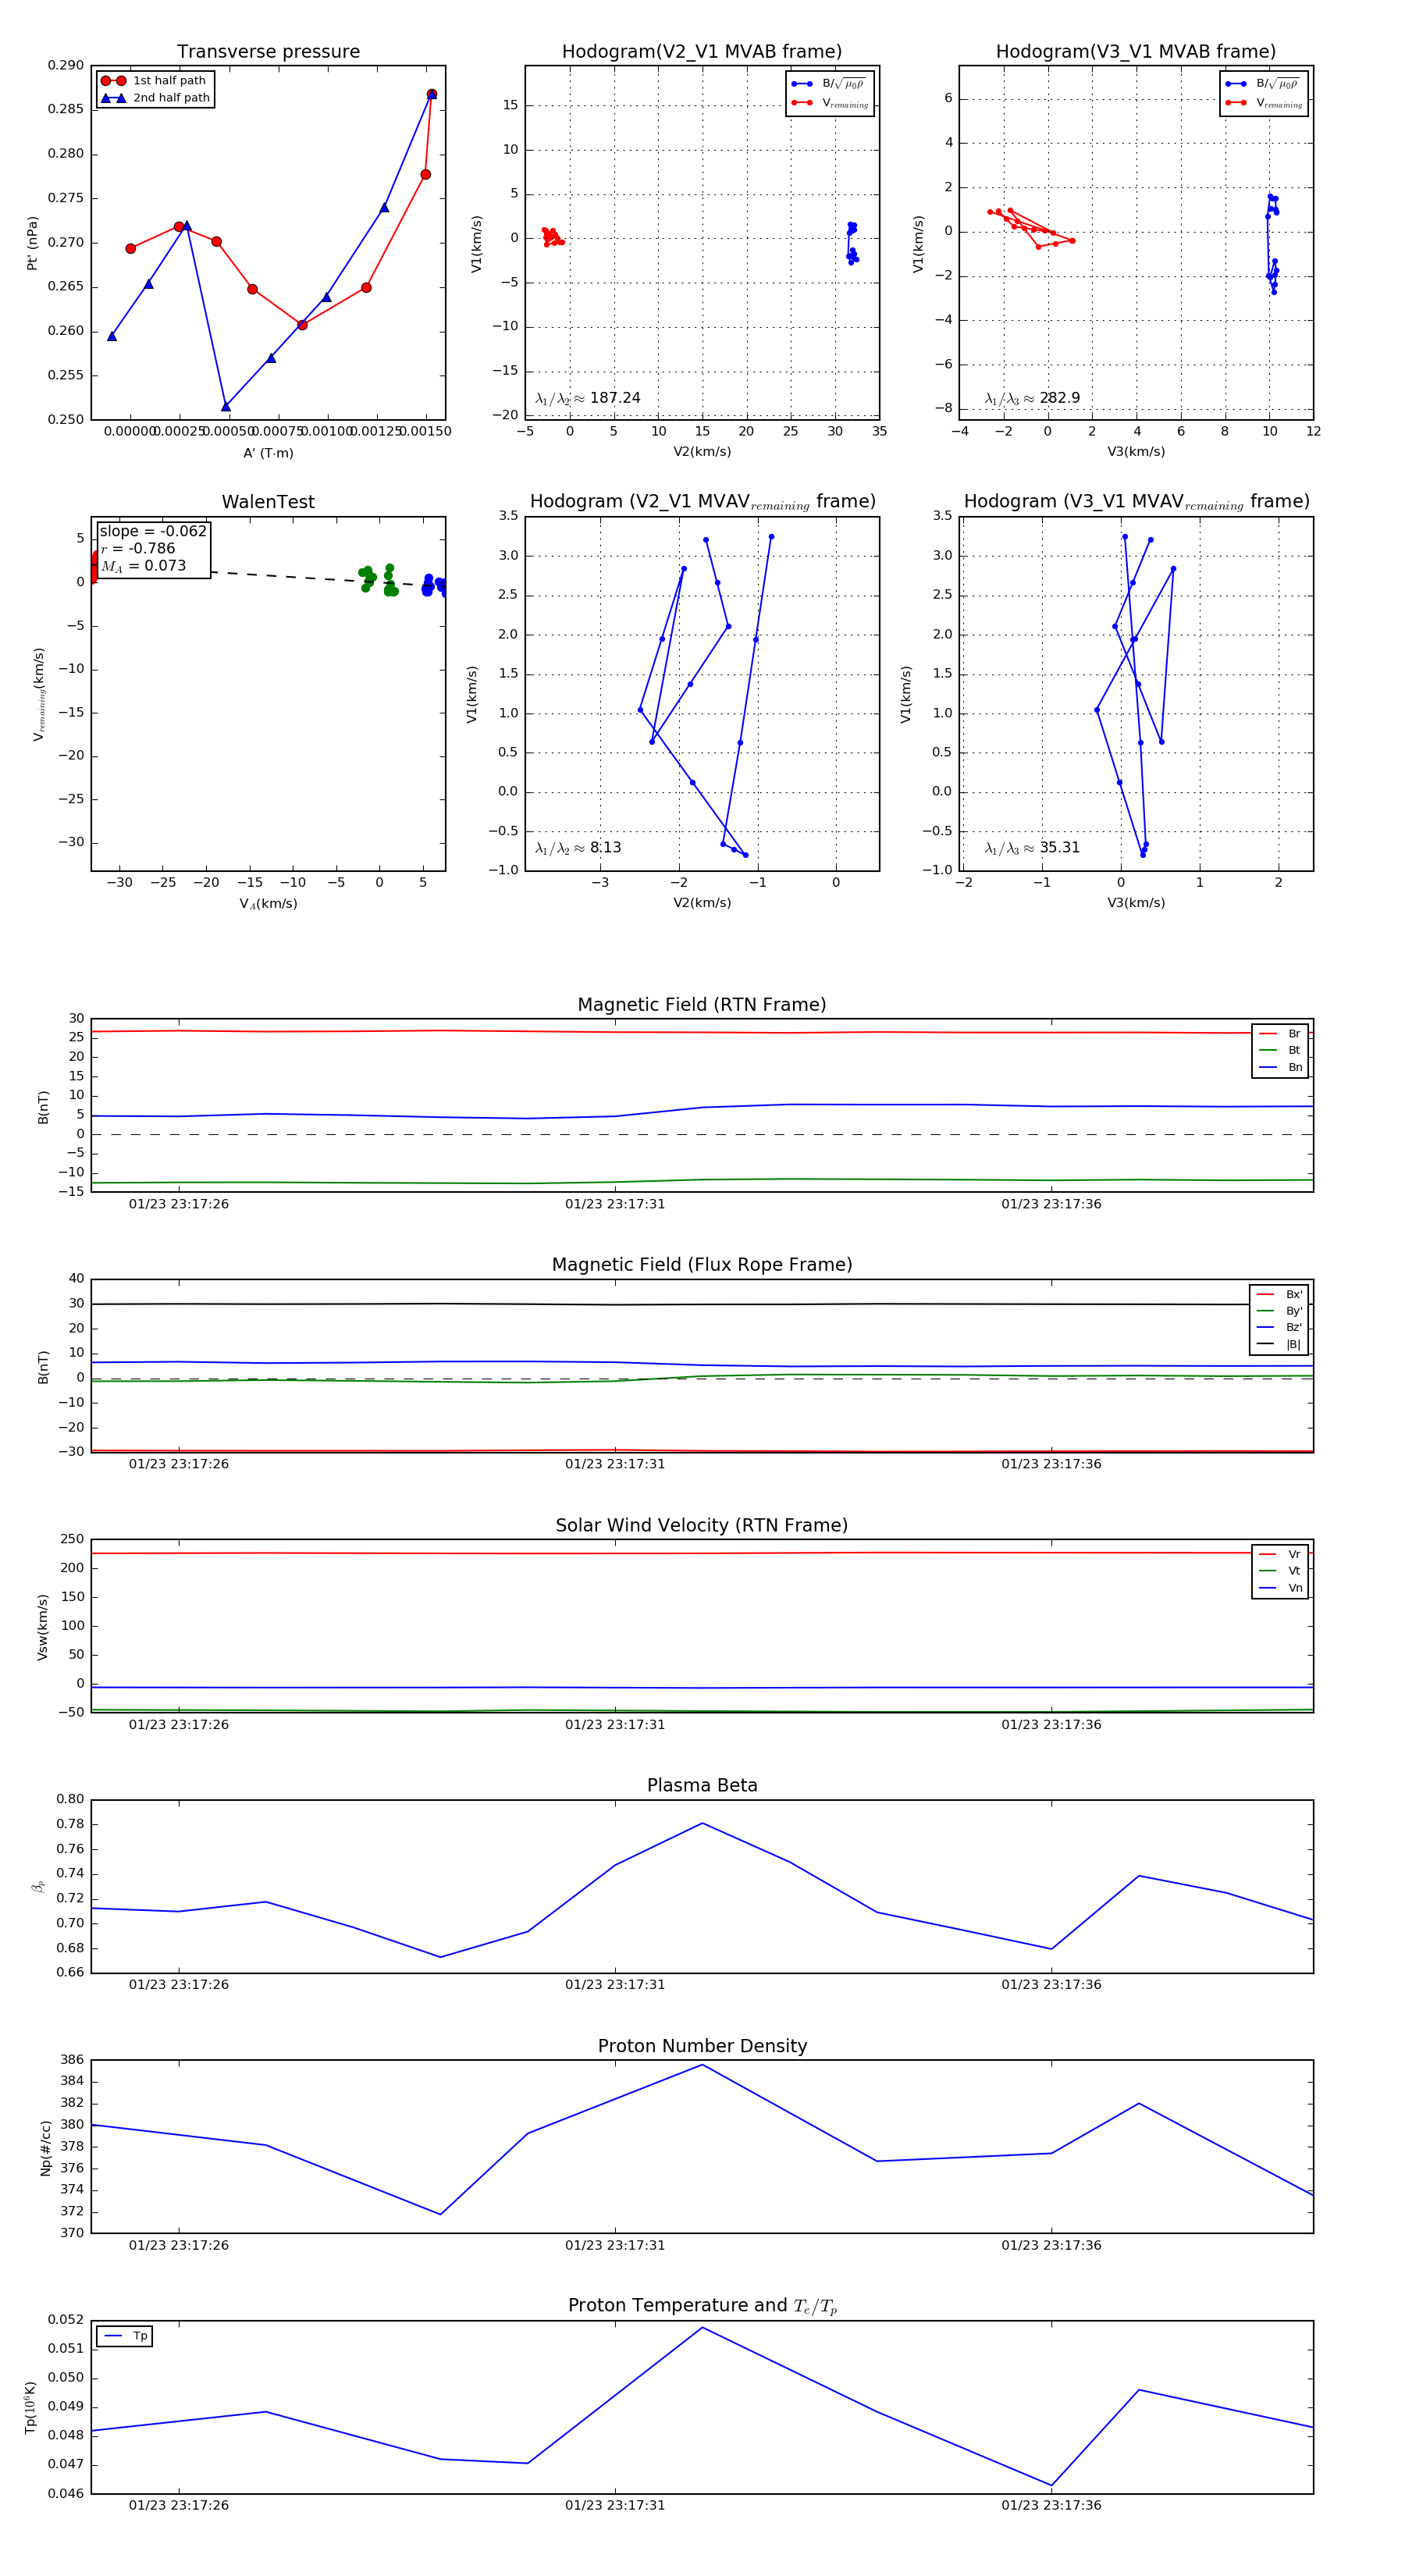Image resolution: width=1405 pixels, height=2576 pixels.
Task: Click the "Hodogram(V3_V1 MVAB frame)" title
Action: pos(1136,52)
